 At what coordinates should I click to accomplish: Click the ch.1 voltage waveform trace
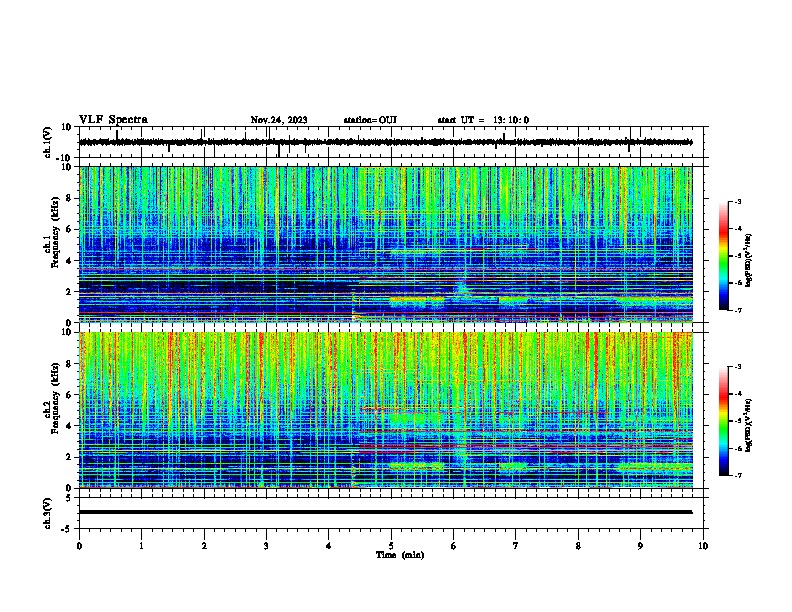385,142
